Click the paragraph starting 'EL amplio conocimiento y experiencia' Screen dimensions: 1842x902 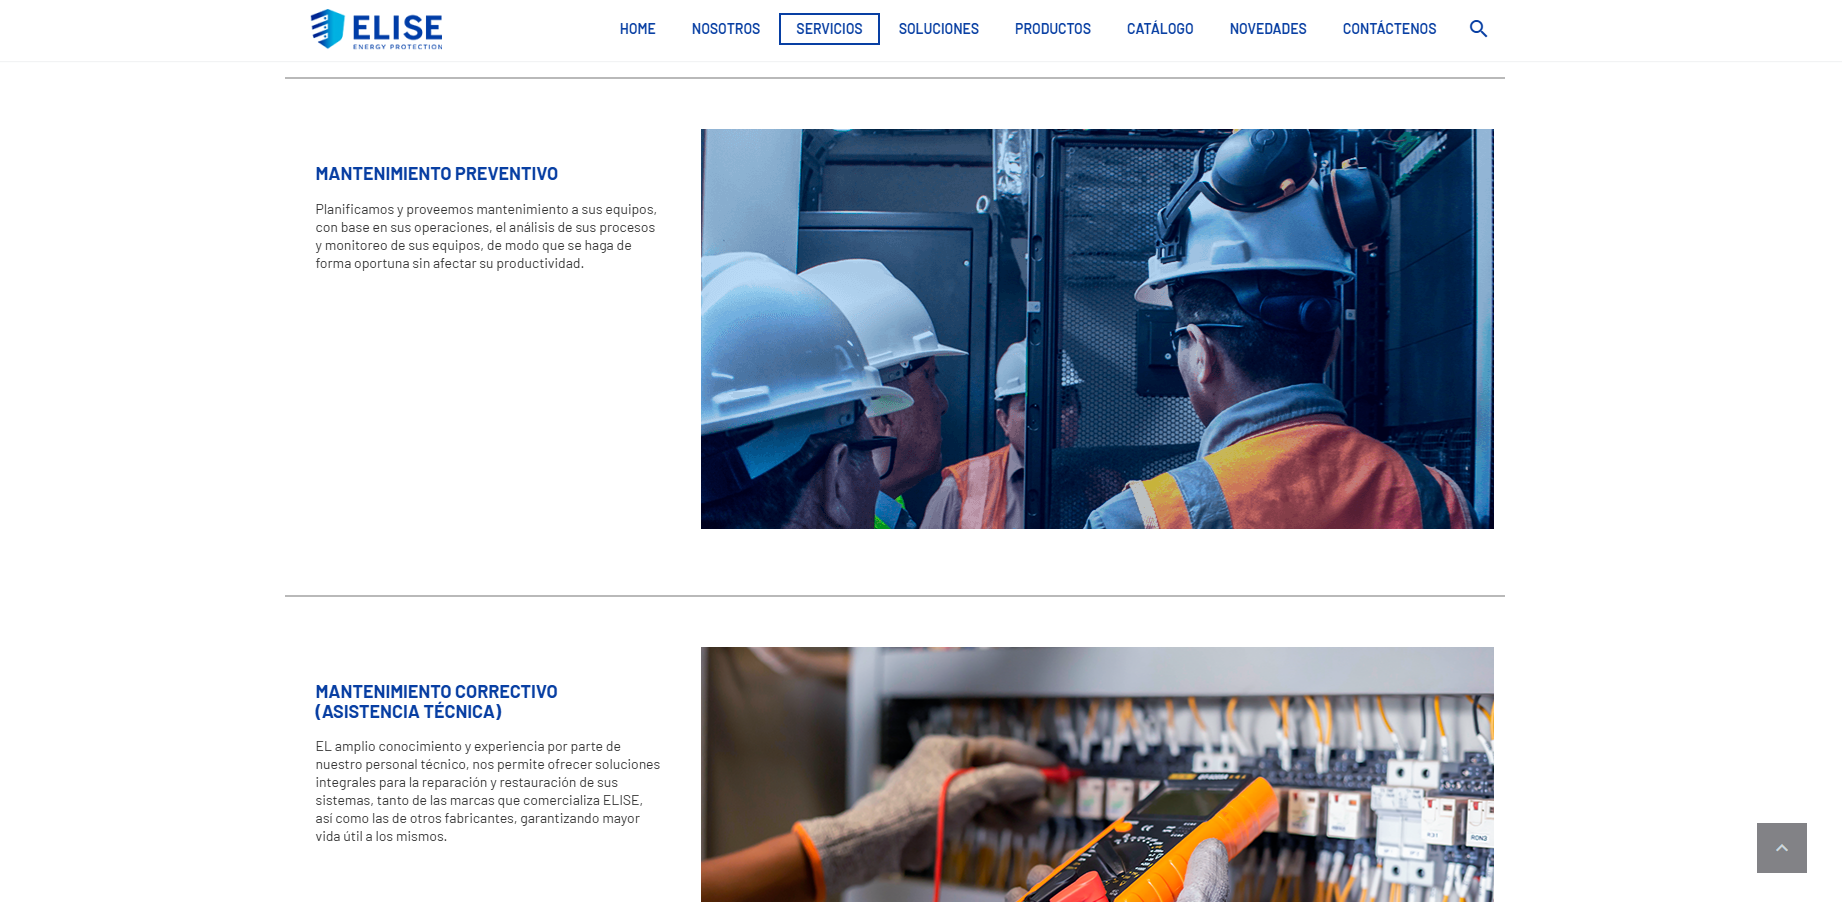point(488,791)
